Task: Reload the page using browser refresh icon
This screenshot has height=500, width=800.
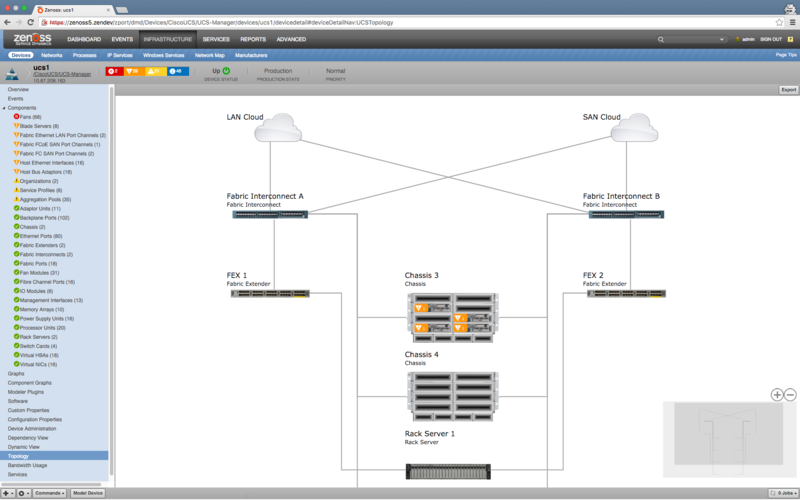Action: (31, 22)
